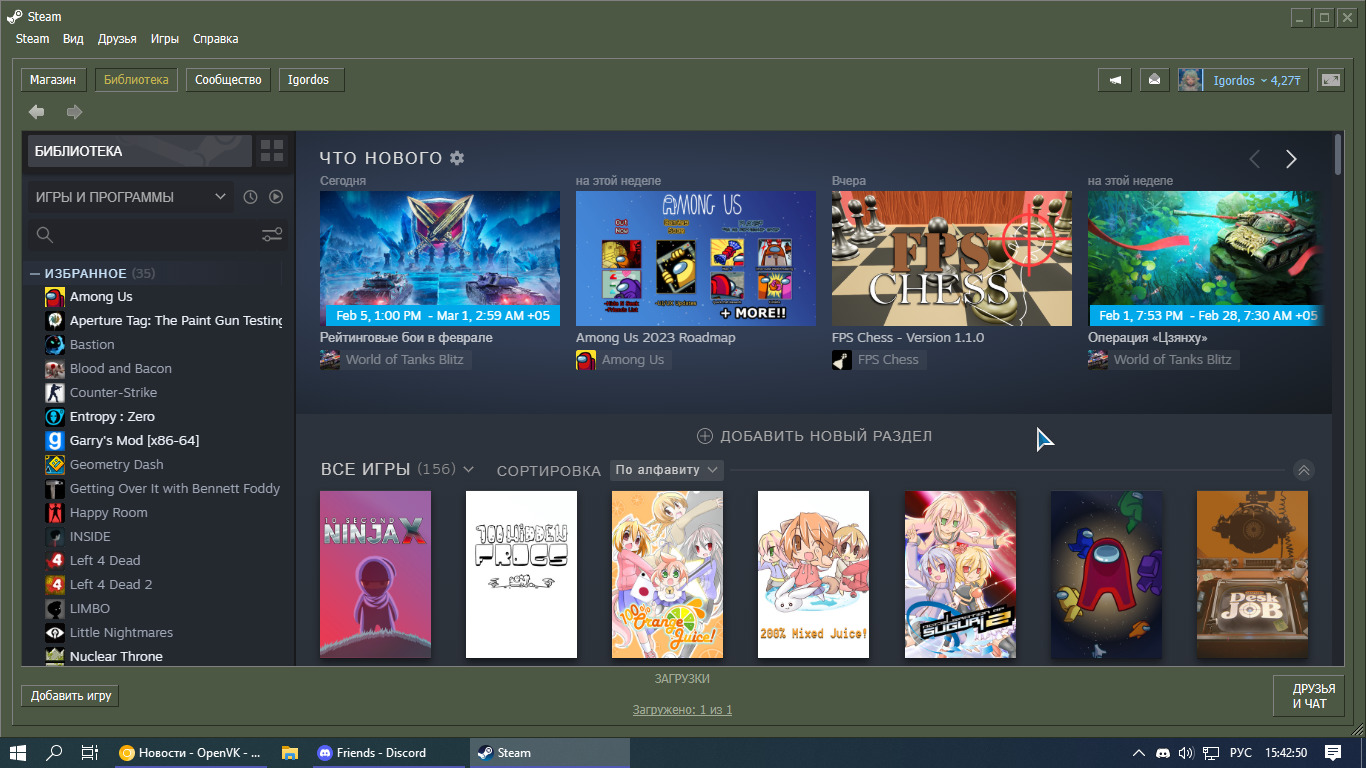Click the Добавить игру button

(70, 695)
